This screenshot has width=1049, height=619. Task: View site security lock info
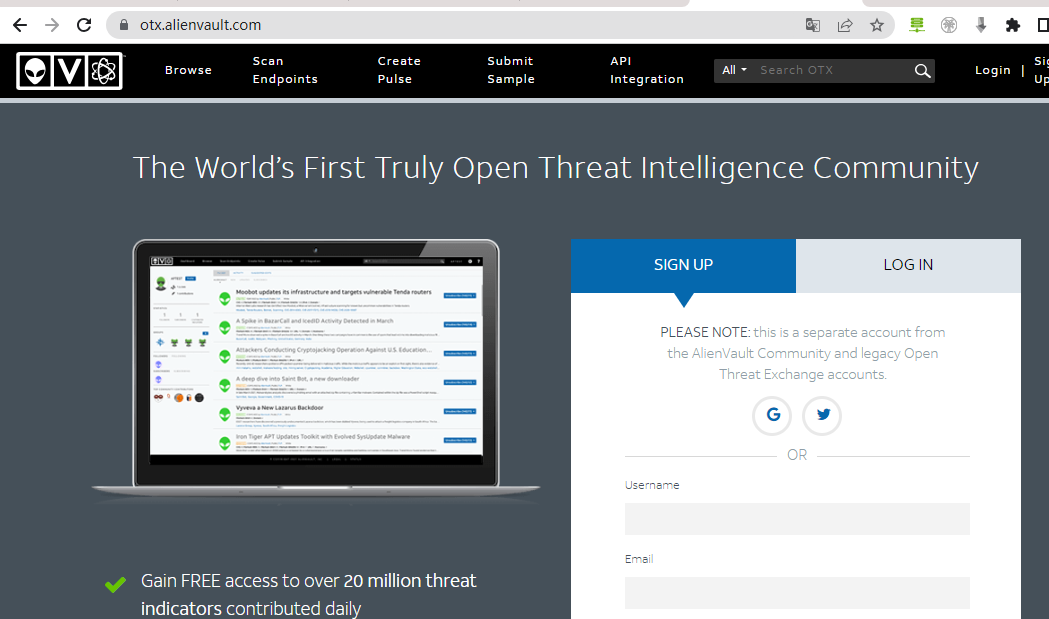[123, 25]
